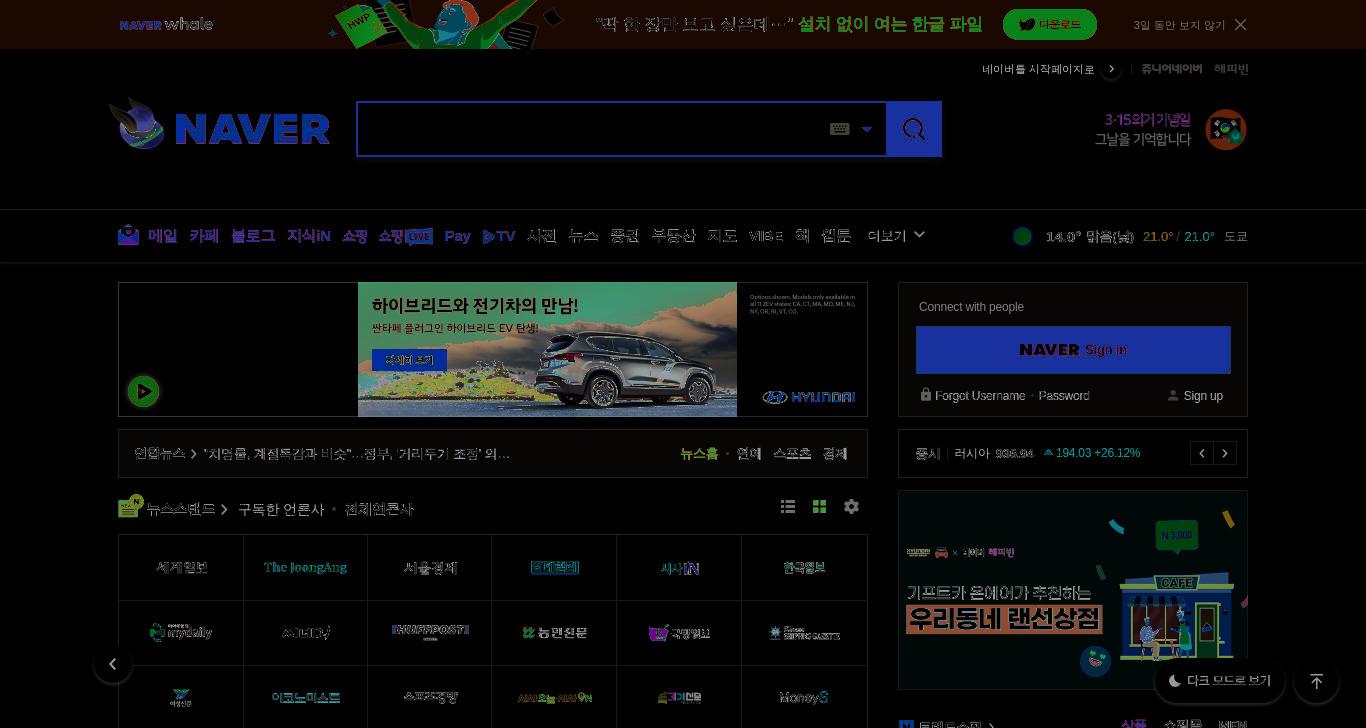
Task: Click the Forgot Username link
Action: tap(980, 396)
